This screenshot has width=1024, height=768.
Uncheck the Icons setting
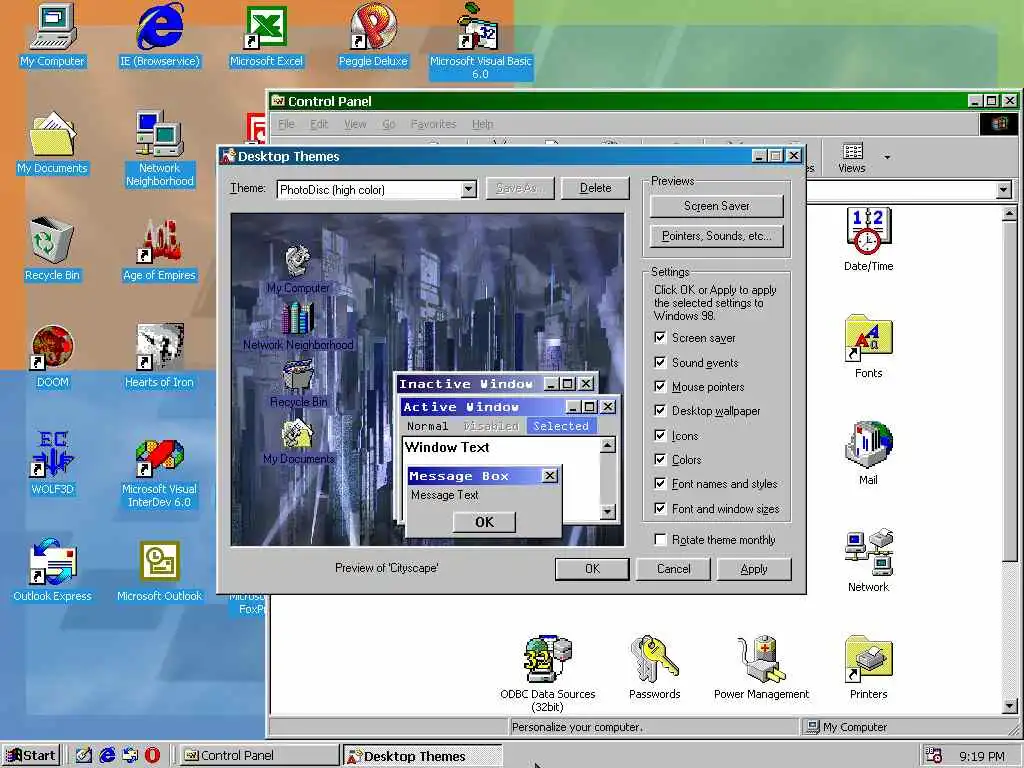[660, 435]
